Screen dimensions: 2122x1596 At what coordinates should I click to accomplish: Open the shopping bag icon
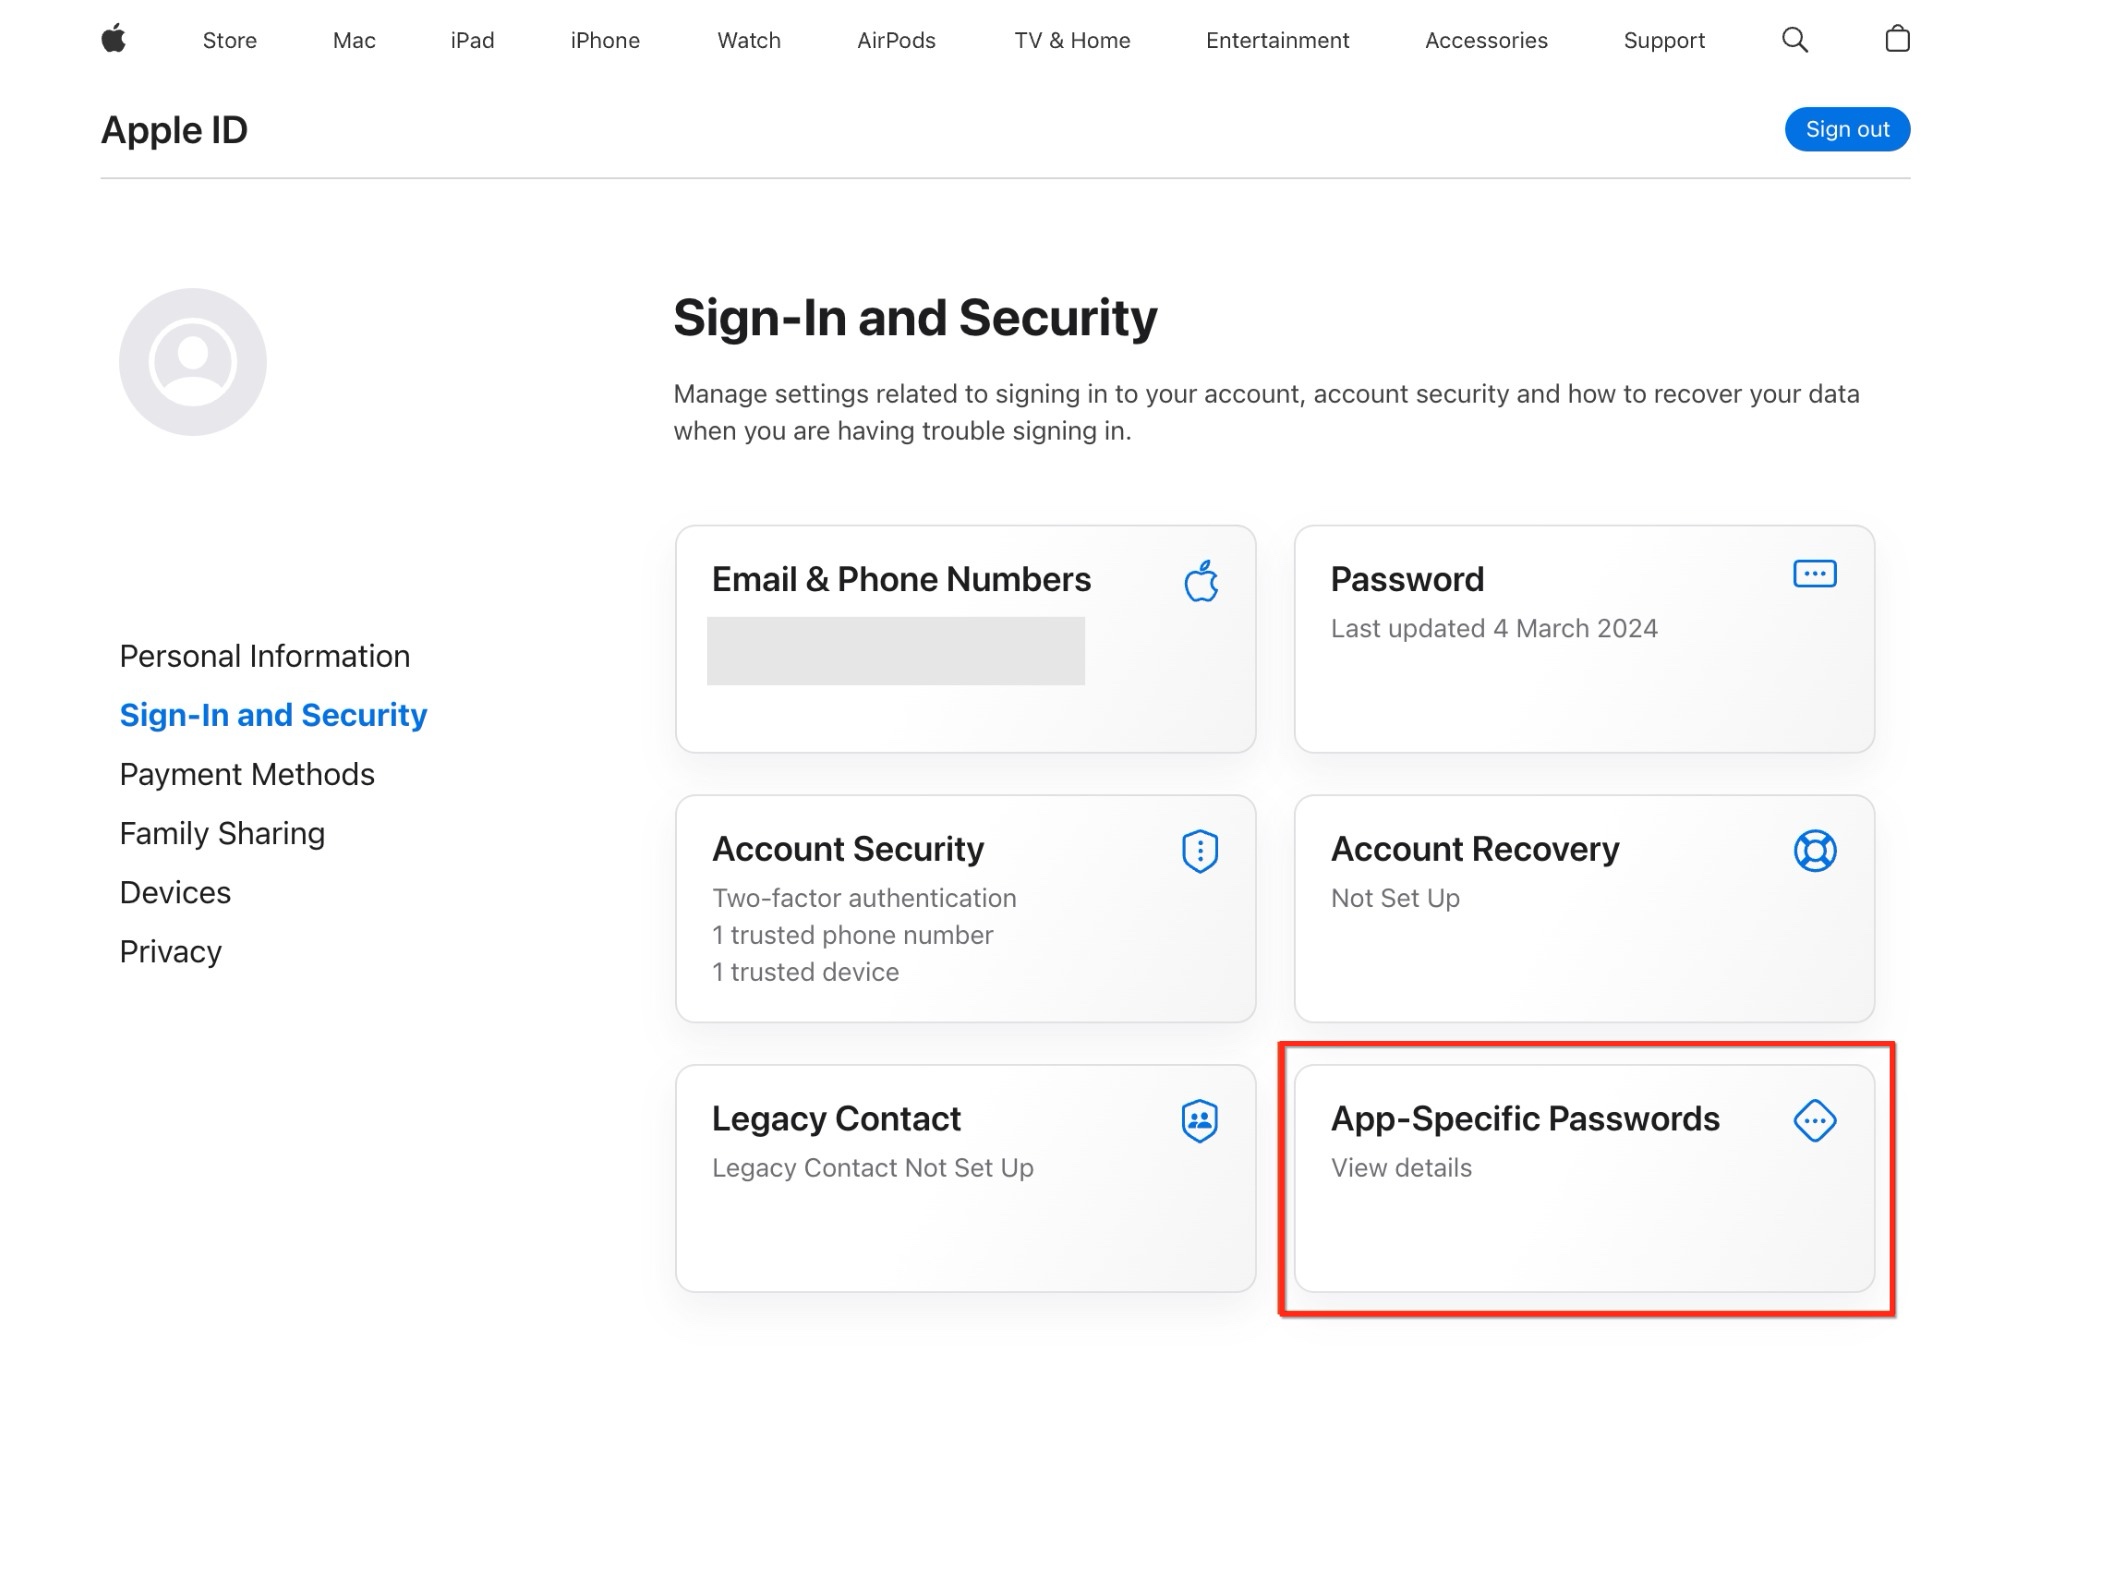tap(1897, 39)
